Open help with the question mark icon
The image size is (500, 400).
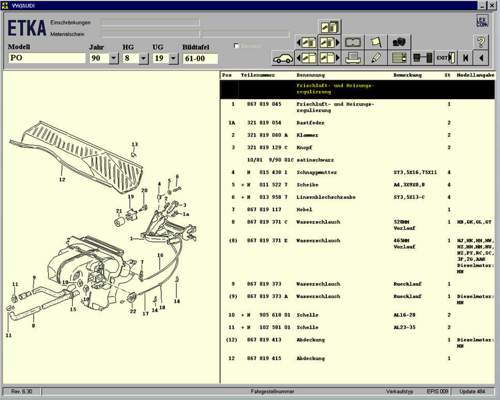click(481, 42)
